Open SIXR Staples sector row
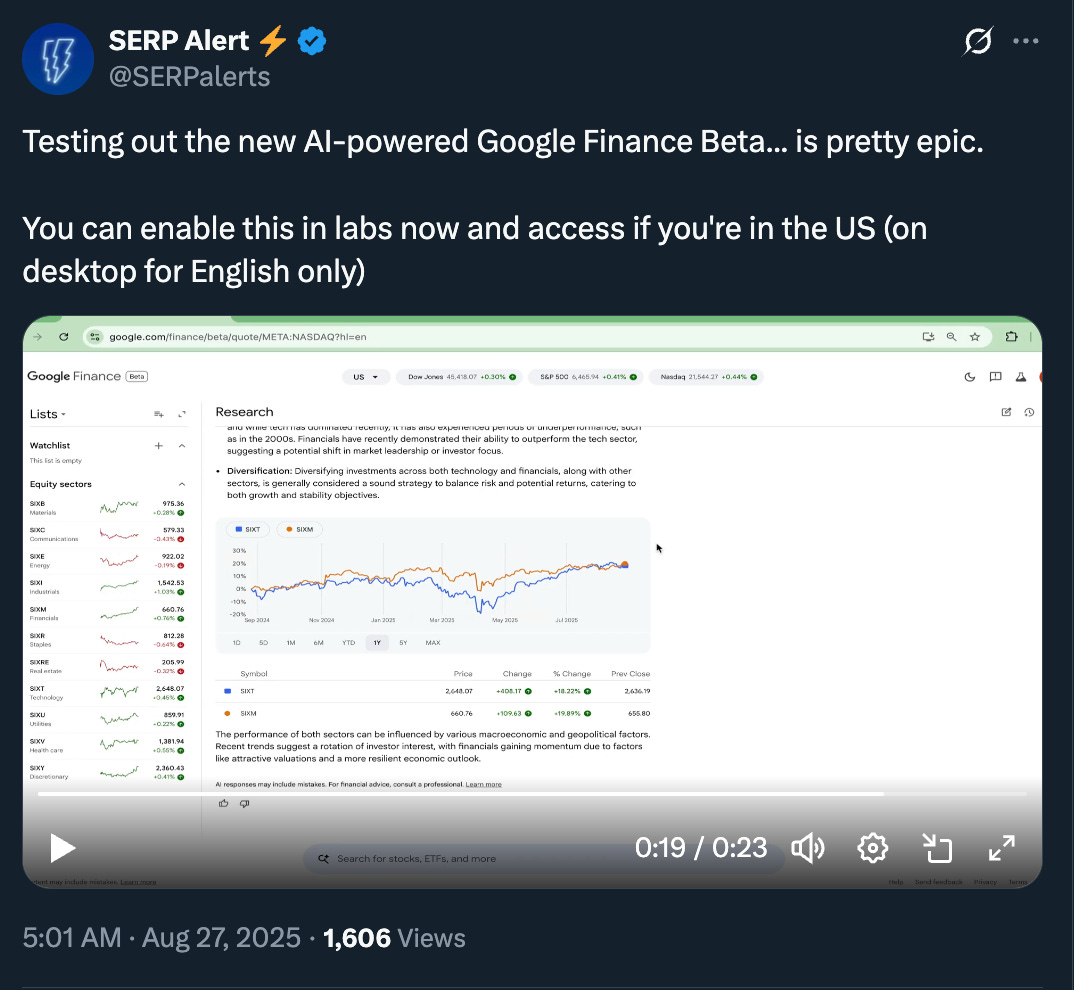Screen dimensions: 1074x990 (x=107, y=640)
